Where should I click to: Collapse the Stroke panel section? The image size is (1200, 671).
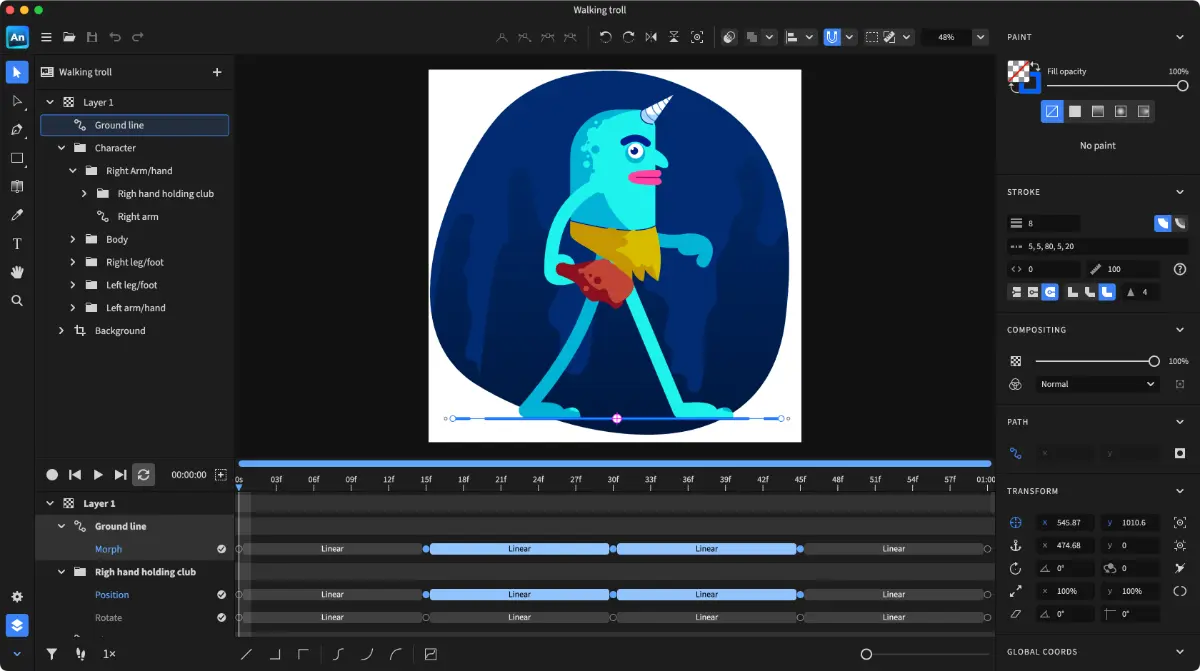click(x=1180, y=192)
